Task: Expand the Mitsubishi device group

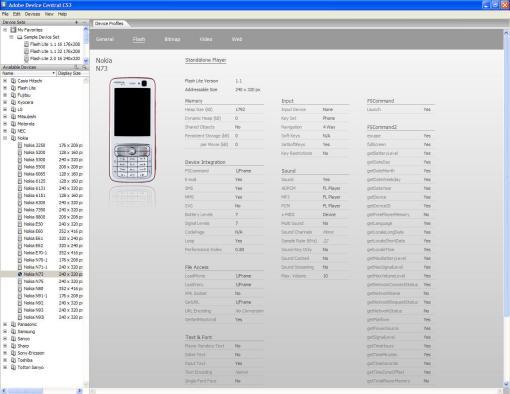Action: 5,117
